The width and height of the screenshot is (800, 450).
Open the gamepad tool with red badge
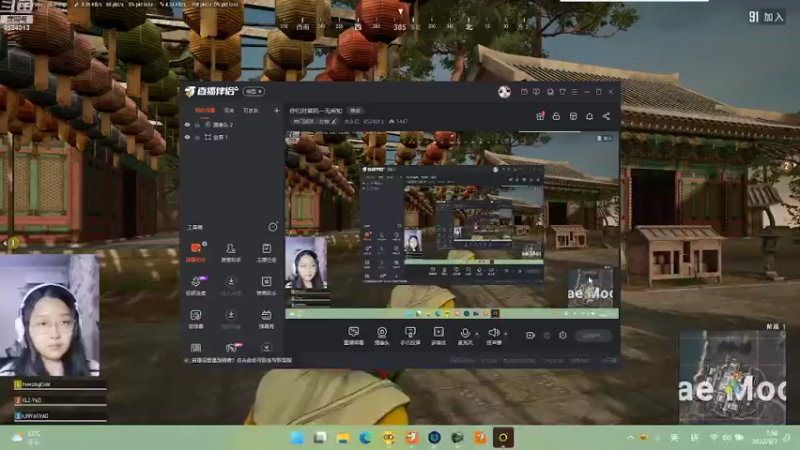click(232, 348)
